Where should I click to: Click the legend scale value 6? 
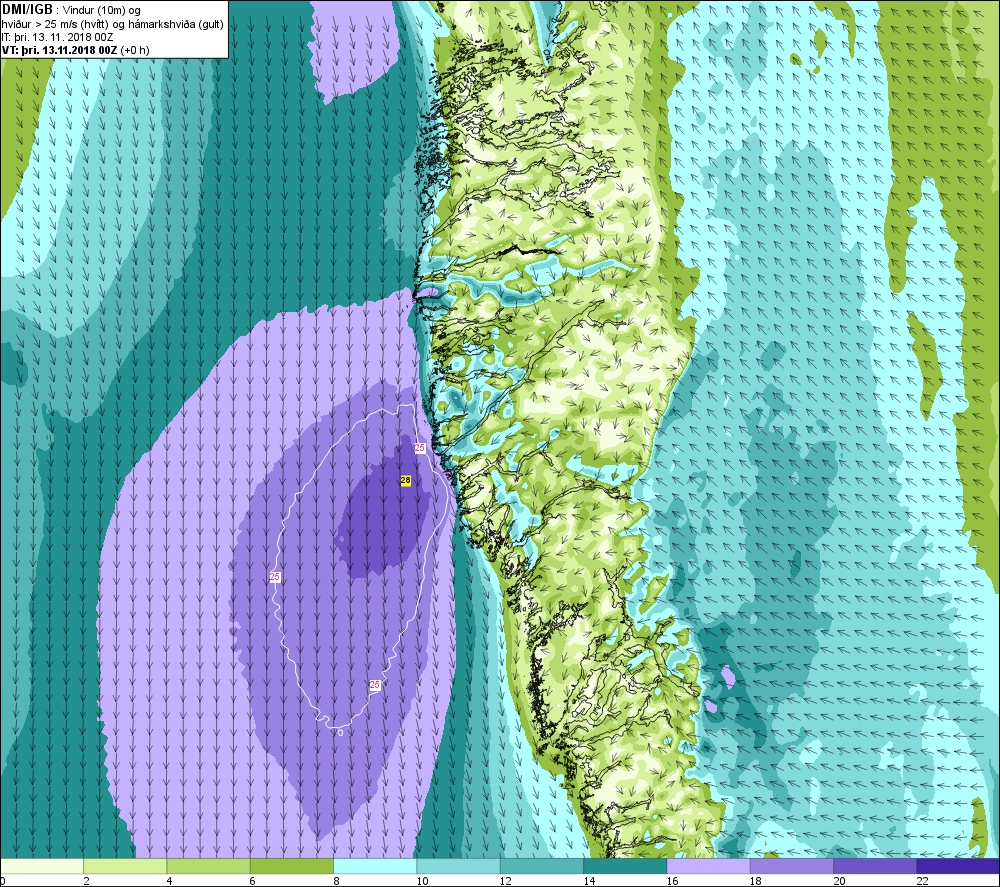tap(253, 881)
